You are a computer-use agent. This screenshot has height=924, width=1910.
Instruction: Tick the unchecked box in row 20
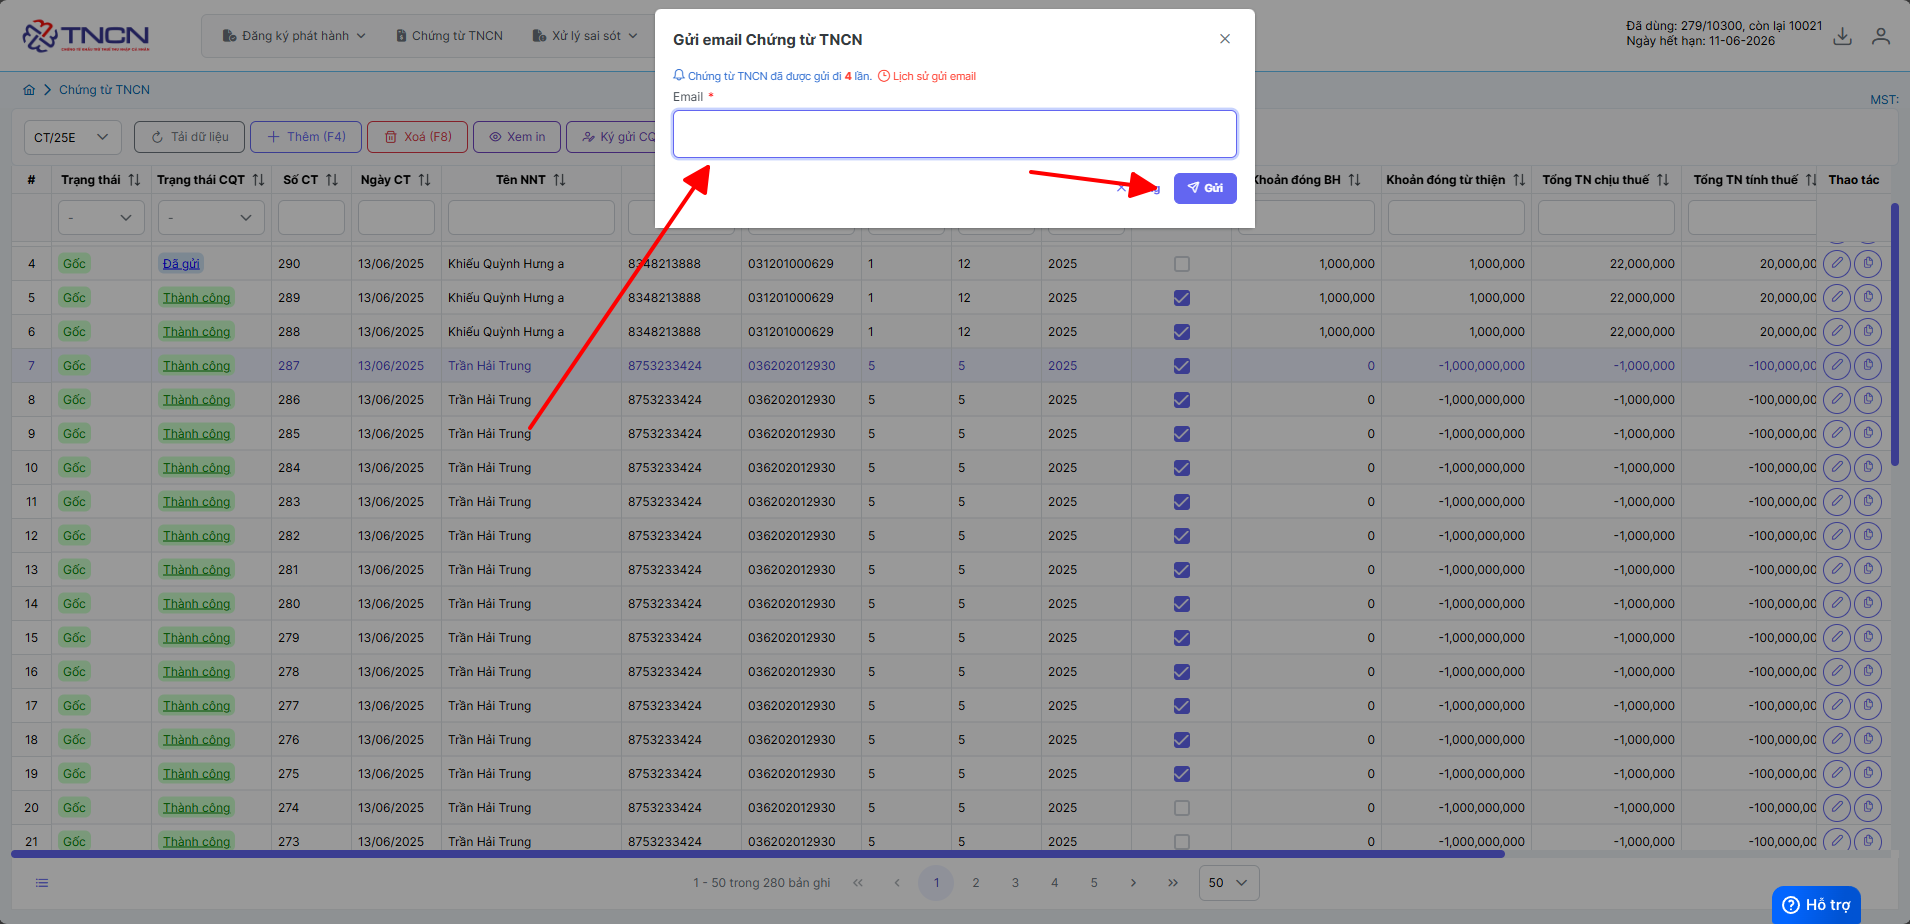(x=1182, y=808)
